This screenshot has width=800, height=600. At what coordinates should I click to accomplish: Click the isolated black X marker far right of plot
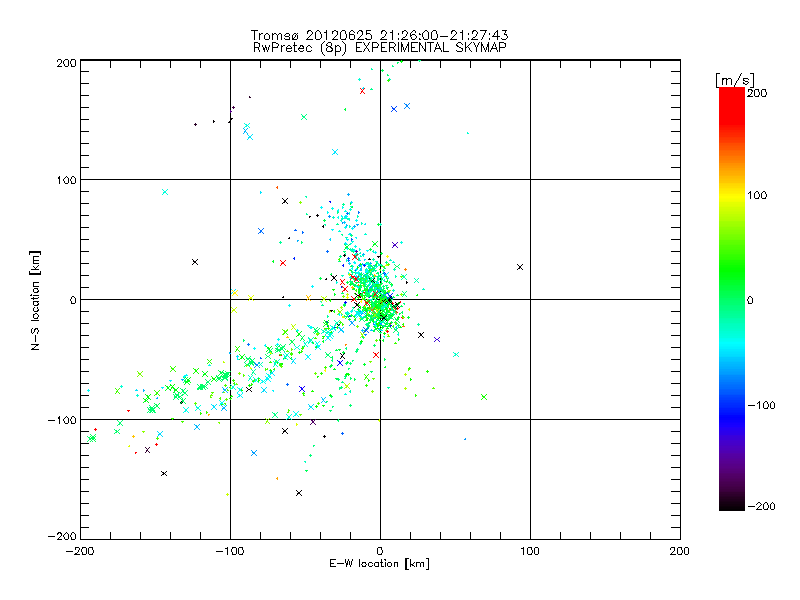[x=520, y=267]
